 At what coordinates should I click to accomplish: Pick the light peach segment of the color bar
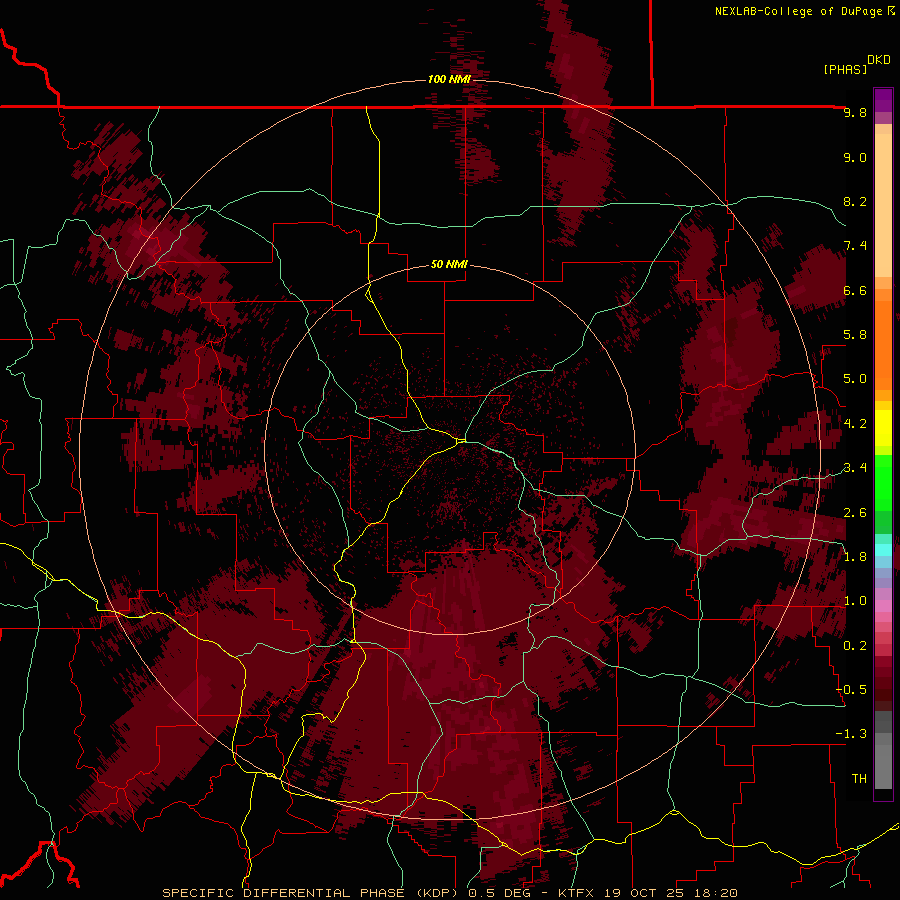883,205
